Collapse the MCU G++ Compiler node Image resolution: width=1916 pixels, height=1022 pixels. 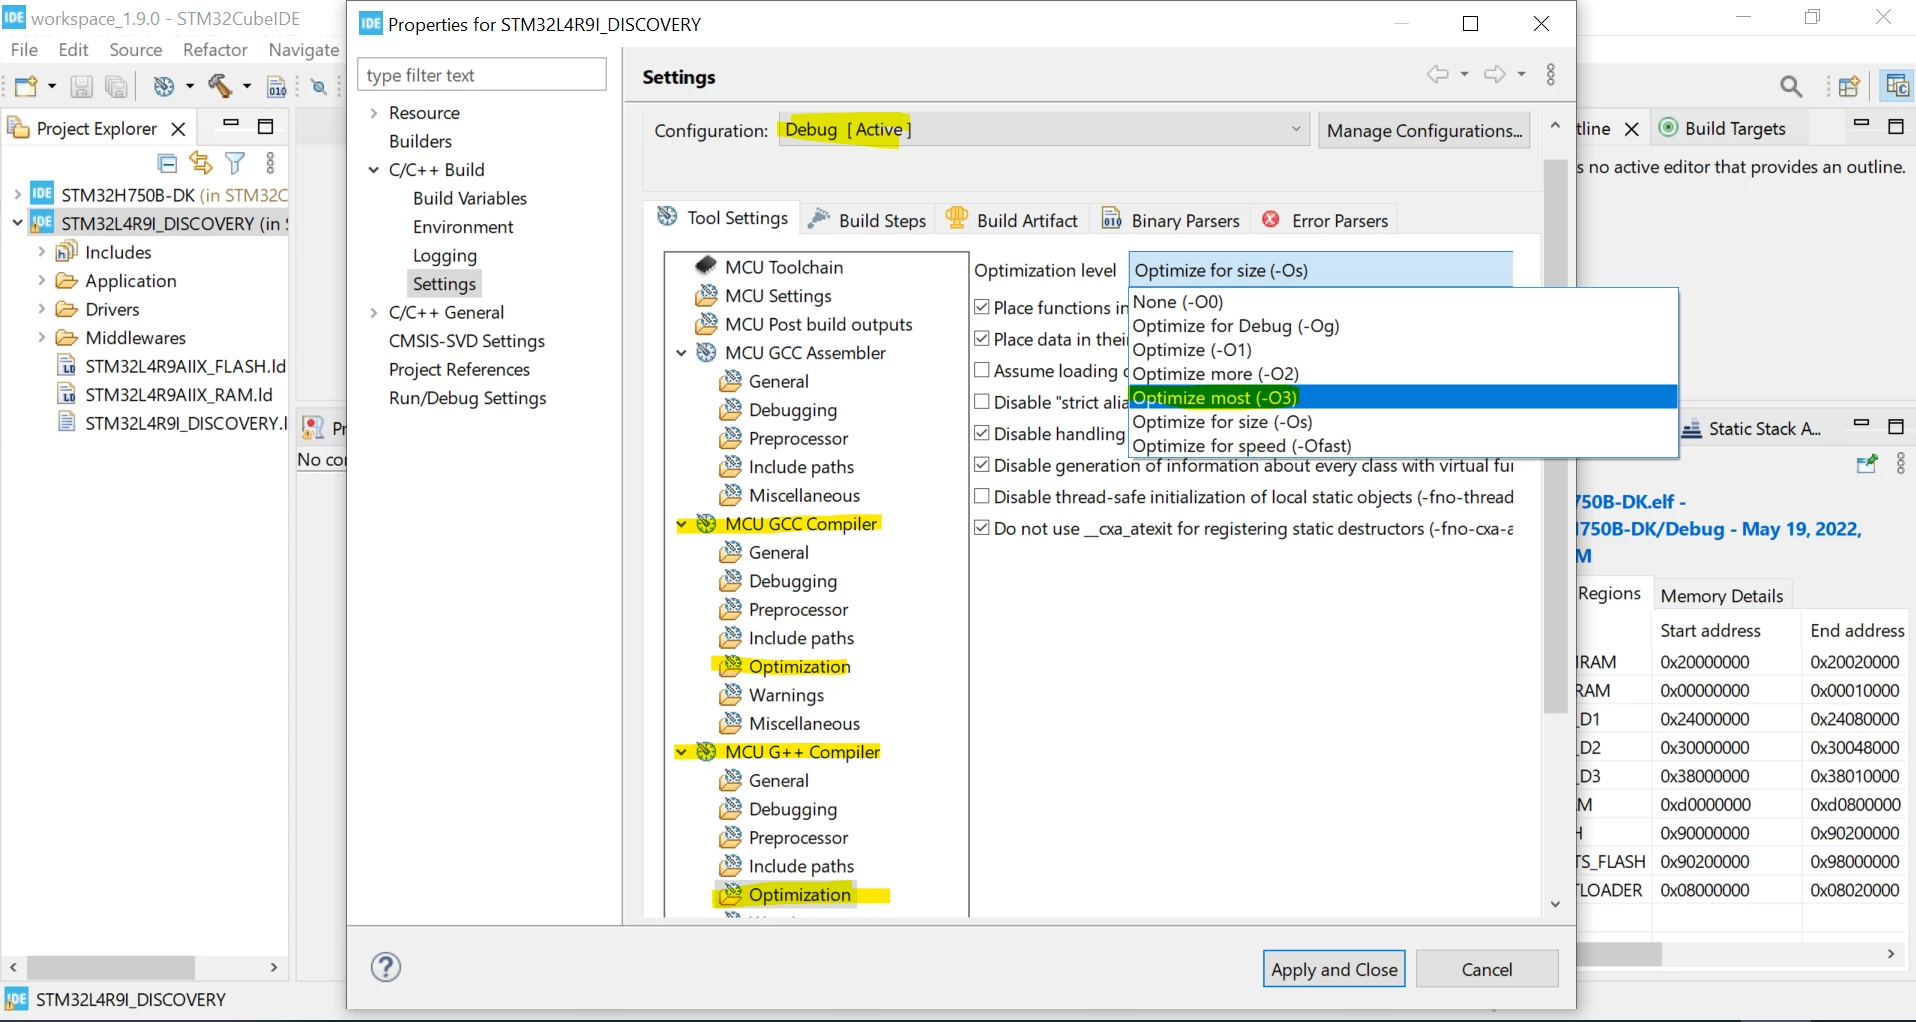pyautogui.click(x=682, y=752)
